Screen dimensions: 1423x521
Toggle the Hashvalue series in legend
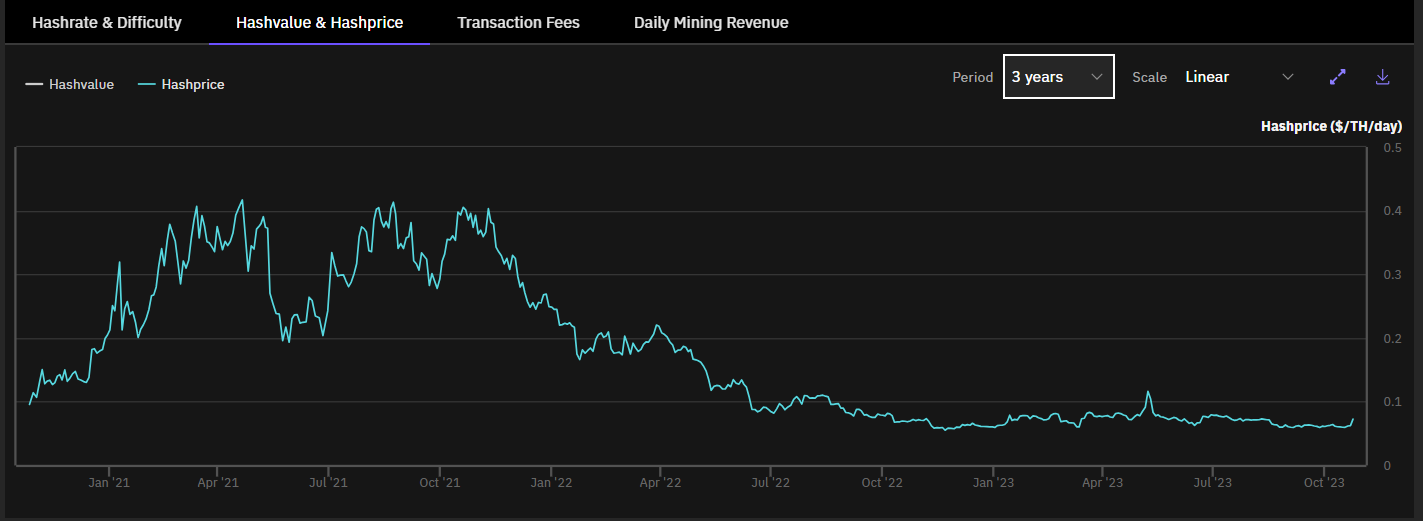[70, 84]
